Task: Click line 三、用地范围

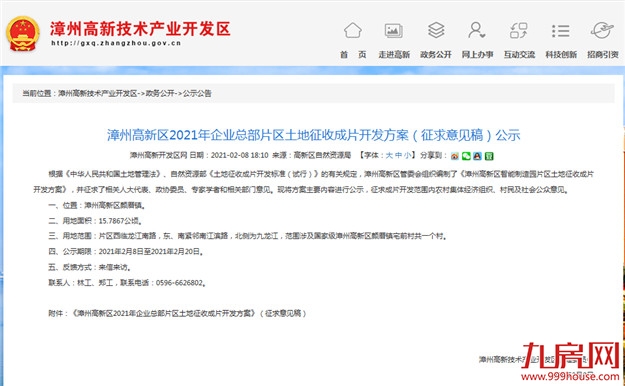Action: click(247, 236)
